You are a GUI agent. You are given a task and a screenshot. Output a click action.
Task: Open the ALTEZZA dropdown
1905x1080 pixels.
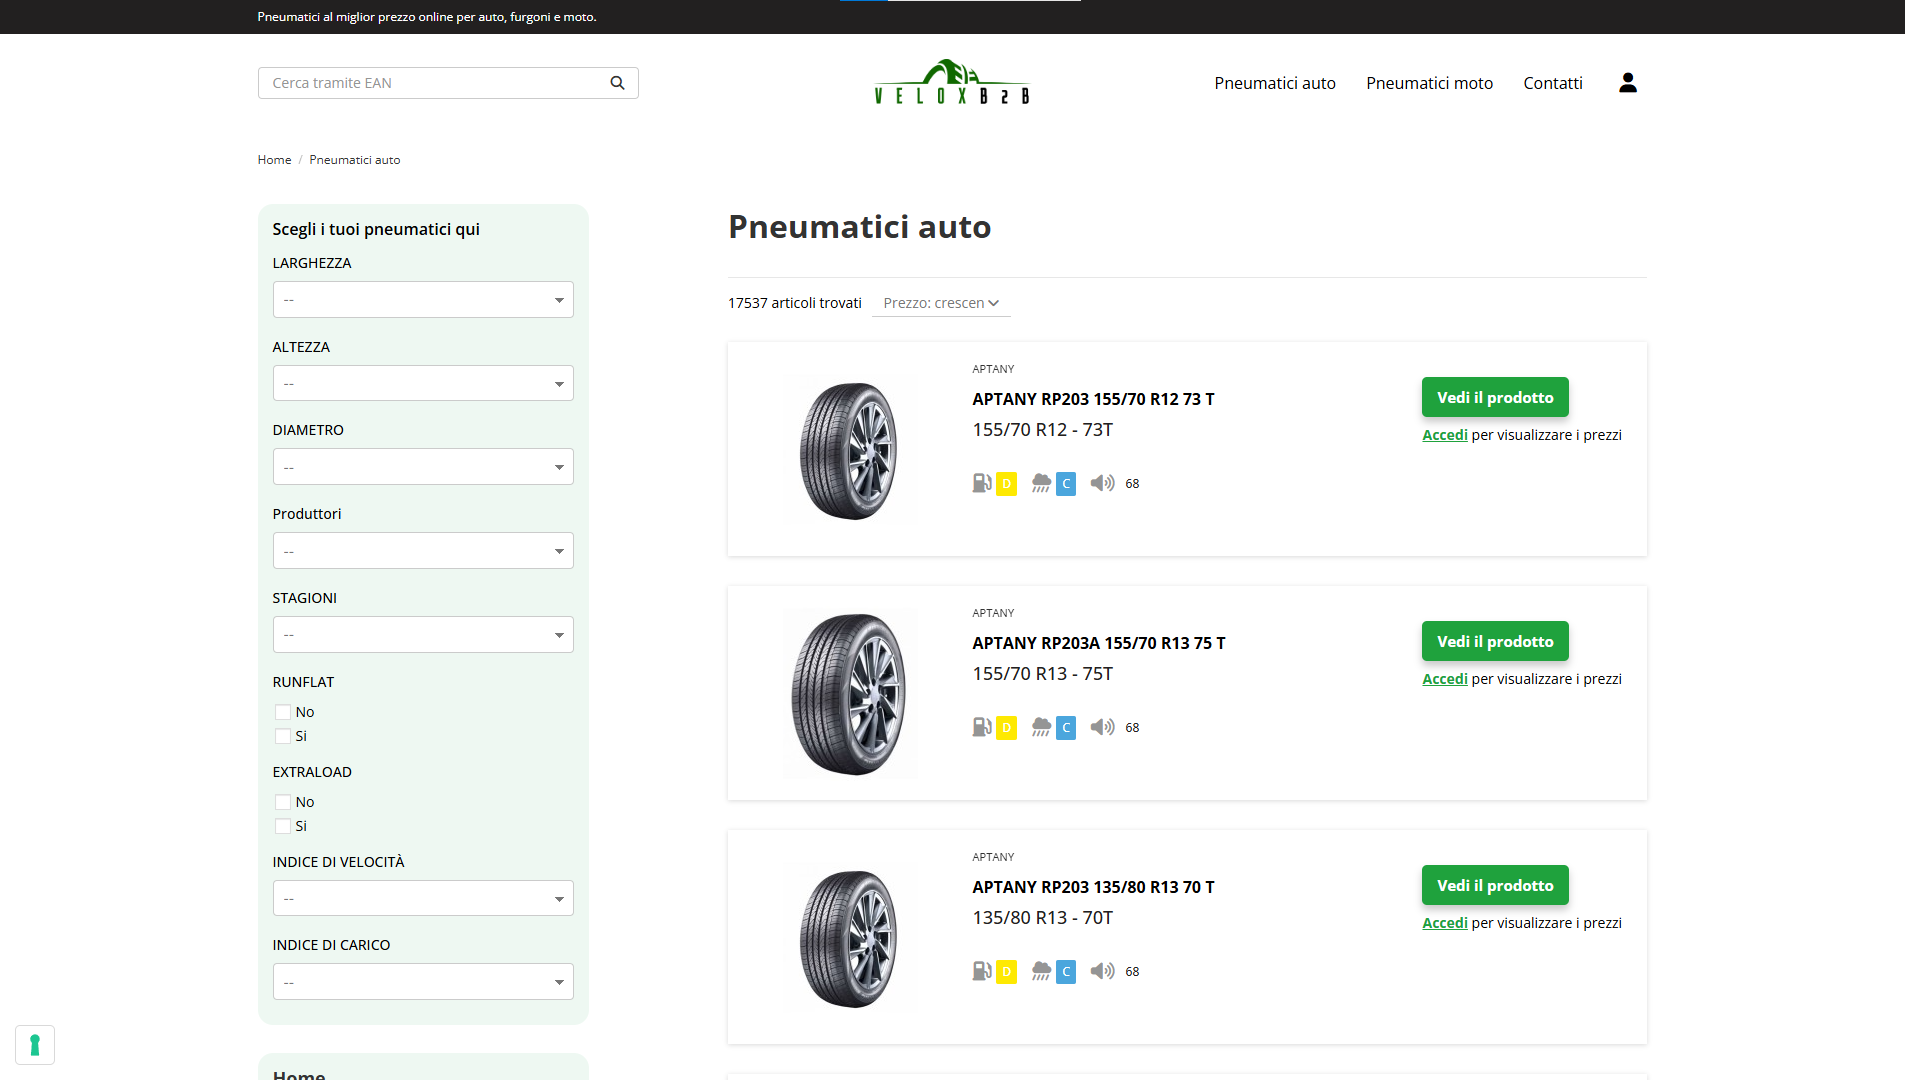click(423, 384)
